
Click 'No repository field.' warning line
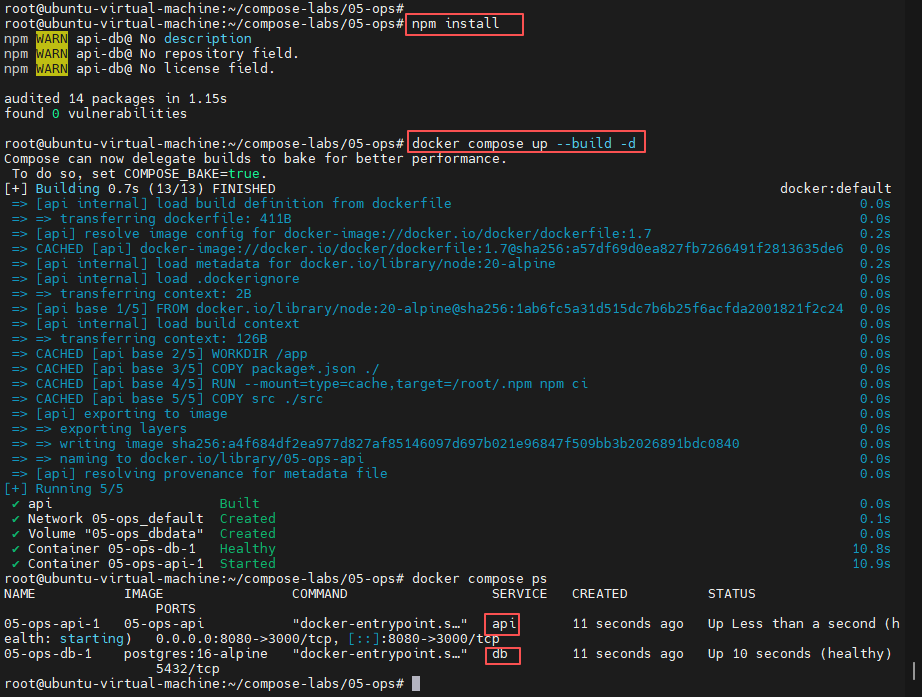tap(152, 54)
